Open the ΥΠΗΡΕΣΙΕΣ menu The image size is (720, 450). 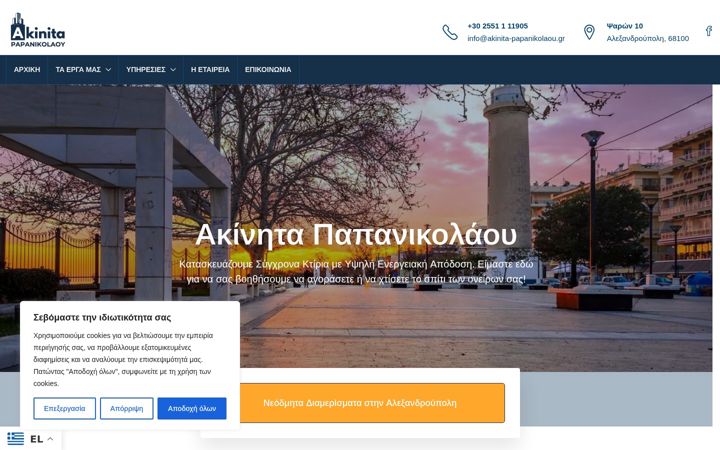click(x=146, y=70)
